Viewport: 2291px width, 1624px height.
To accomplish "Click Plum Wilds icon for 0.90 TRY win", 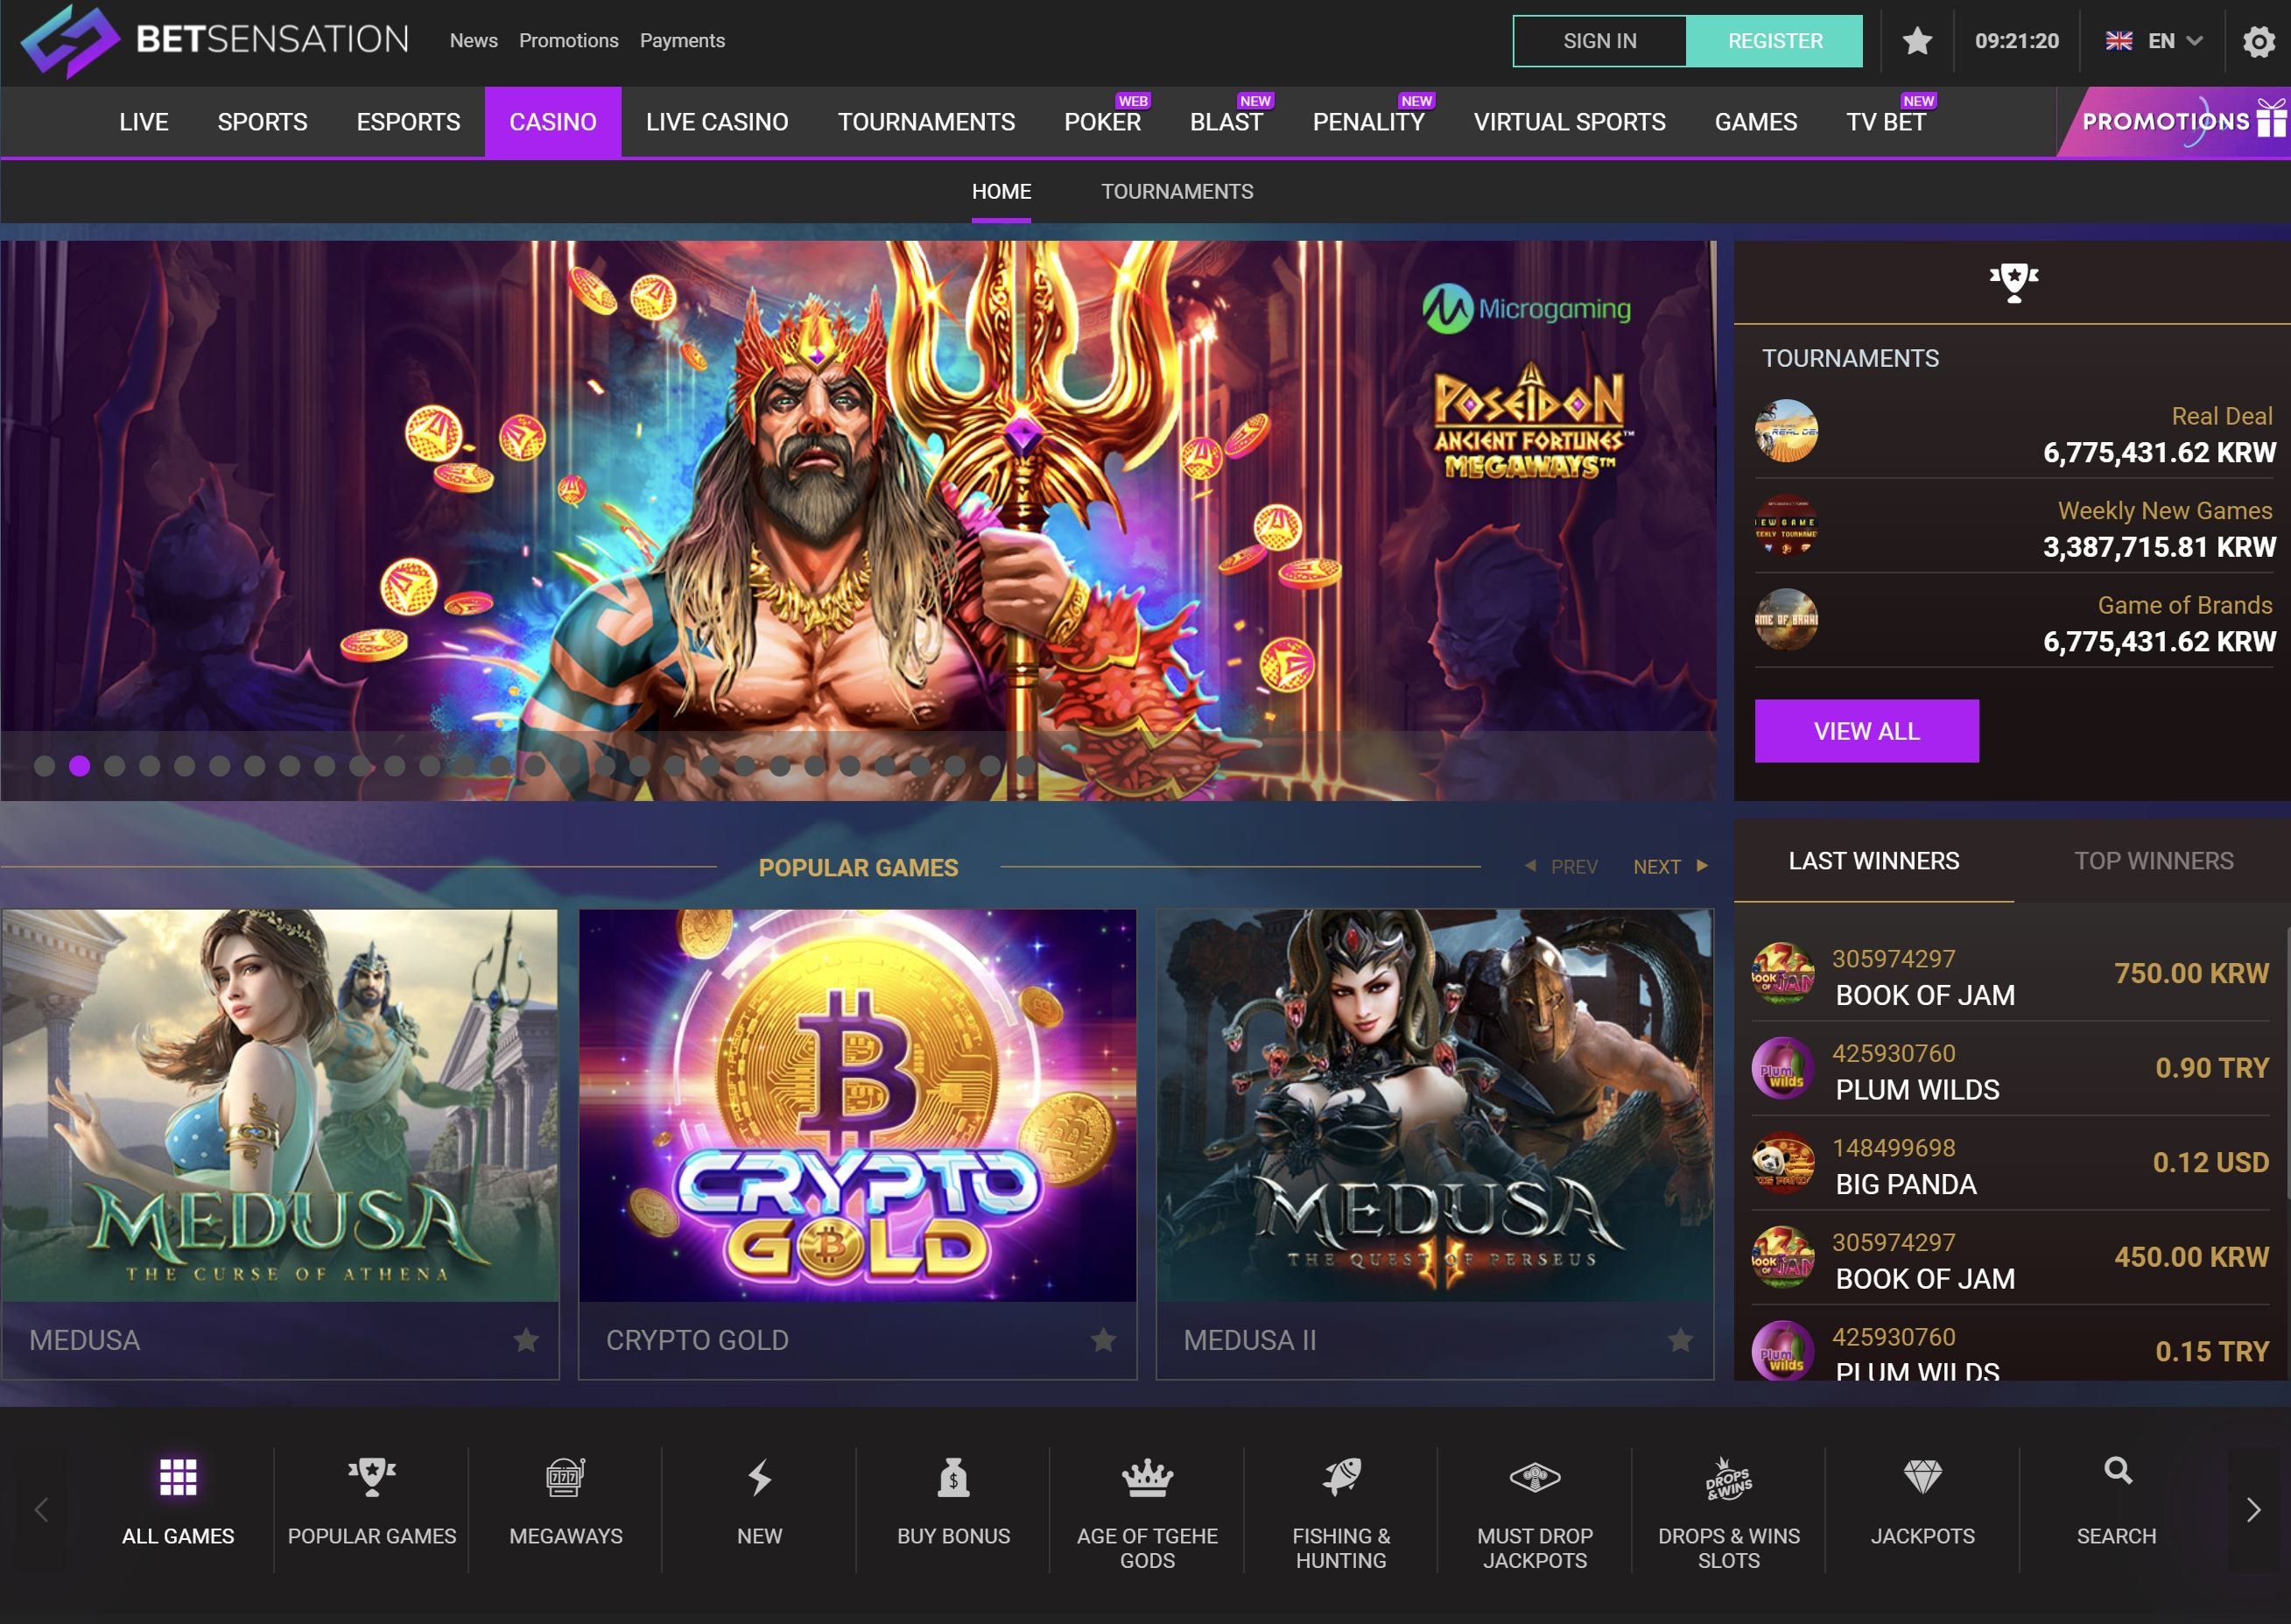I will click(1783, 1068).
